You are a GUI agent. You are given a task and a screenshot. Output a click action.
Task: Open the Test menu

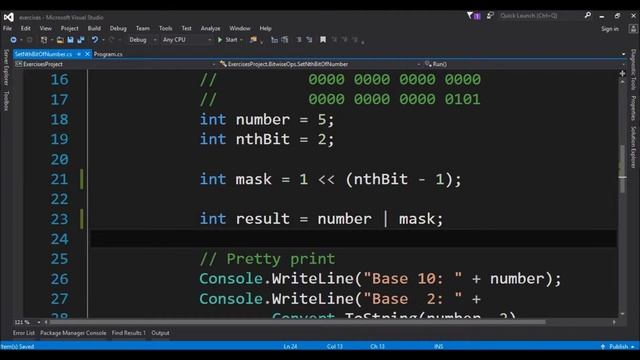(x=187, y=28)
